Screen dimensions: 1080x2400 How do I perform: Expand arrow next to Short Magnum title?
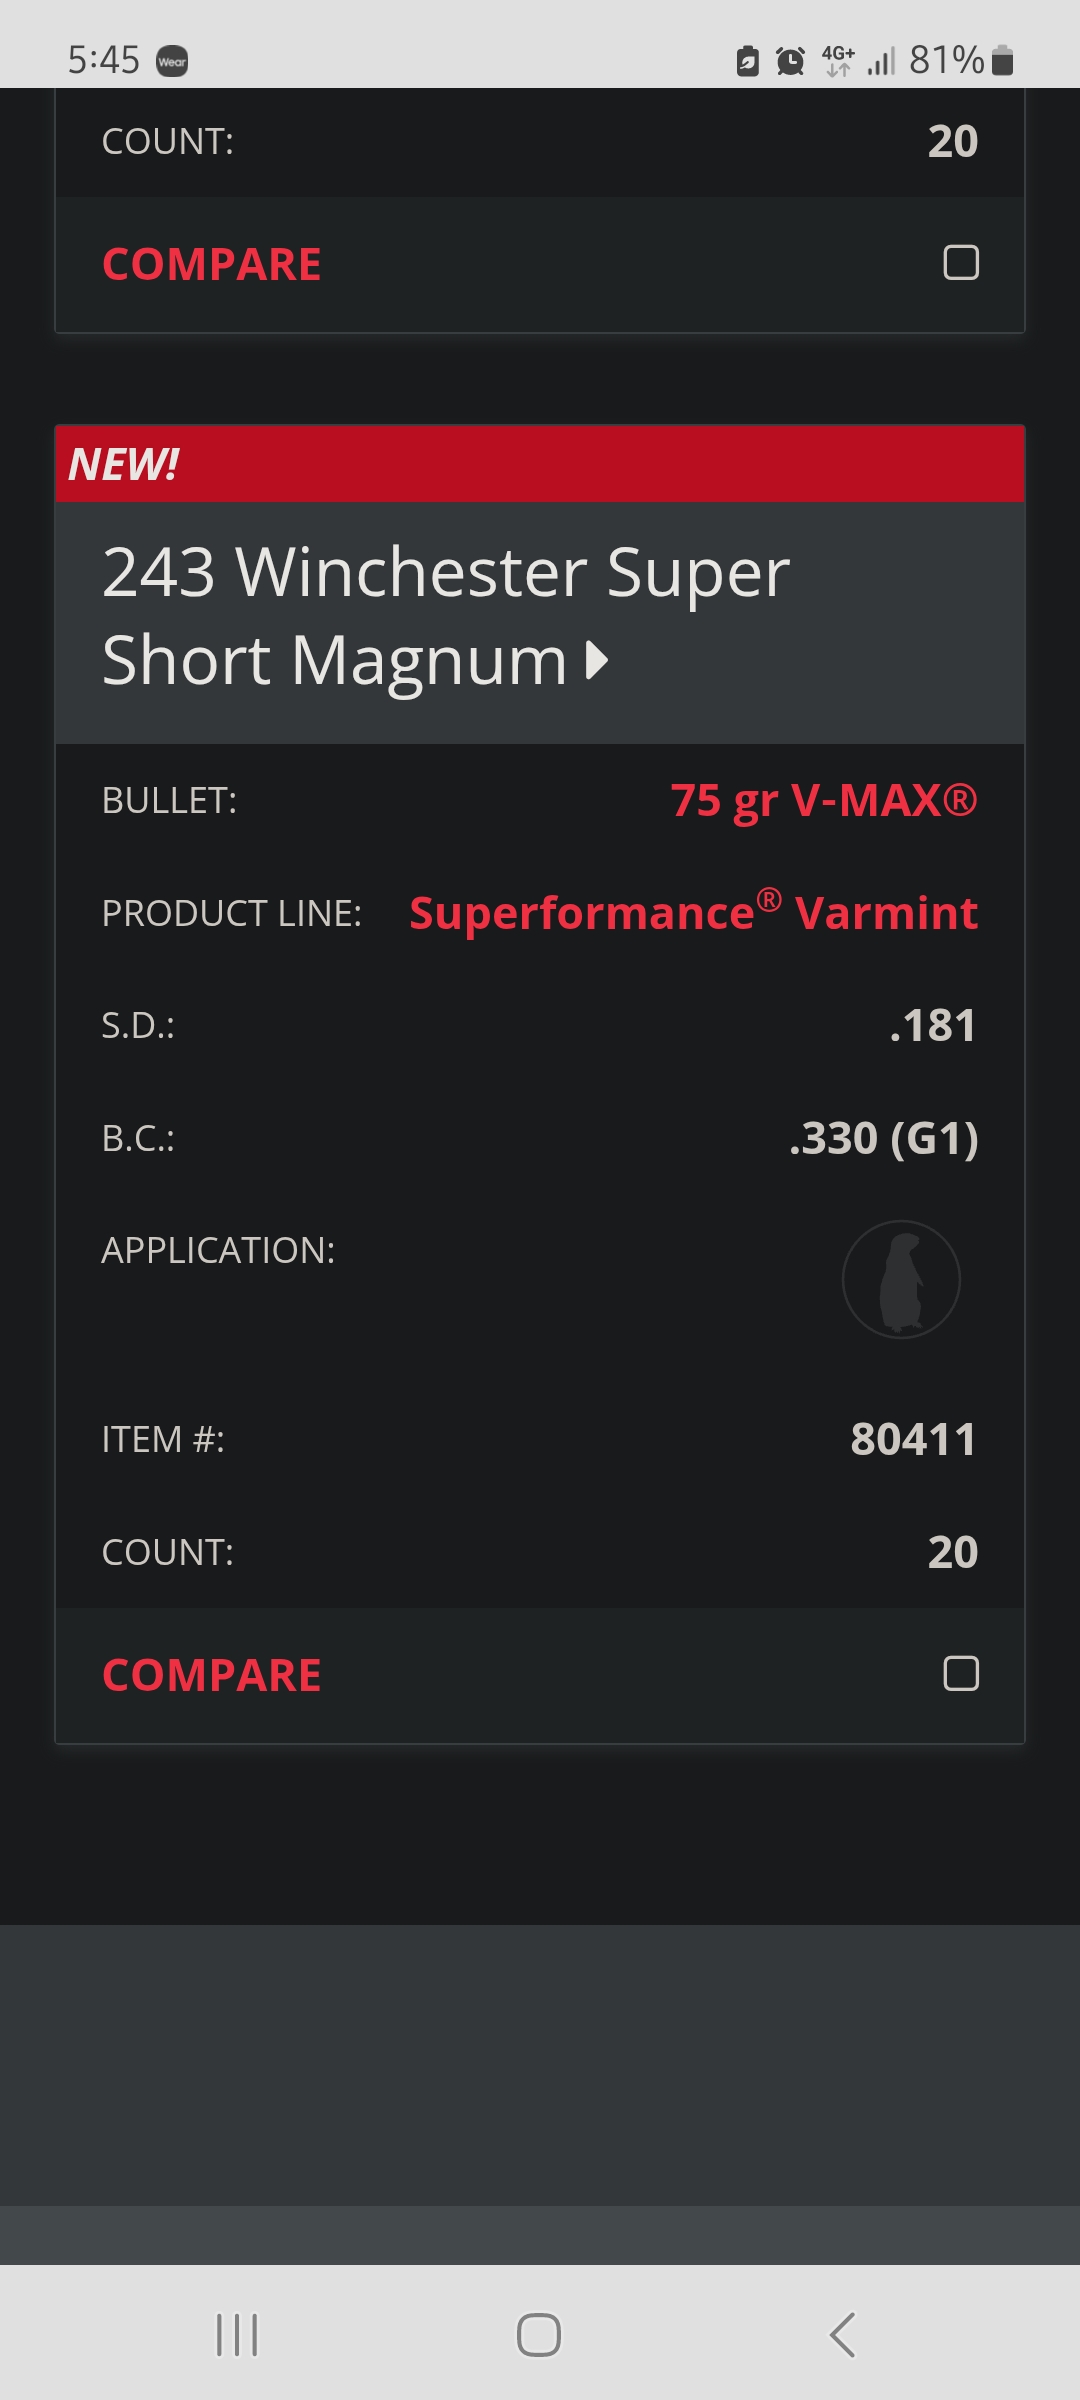(597, 660)
